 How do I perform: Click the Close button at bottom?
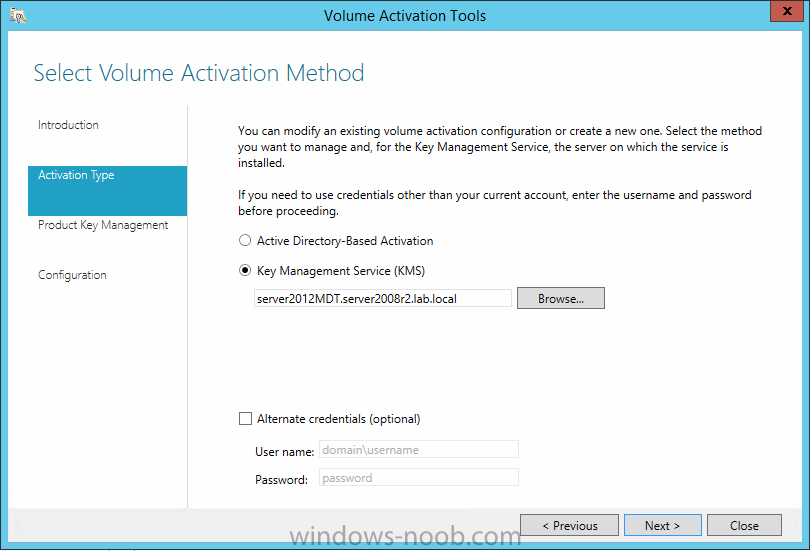coord(744,525)
